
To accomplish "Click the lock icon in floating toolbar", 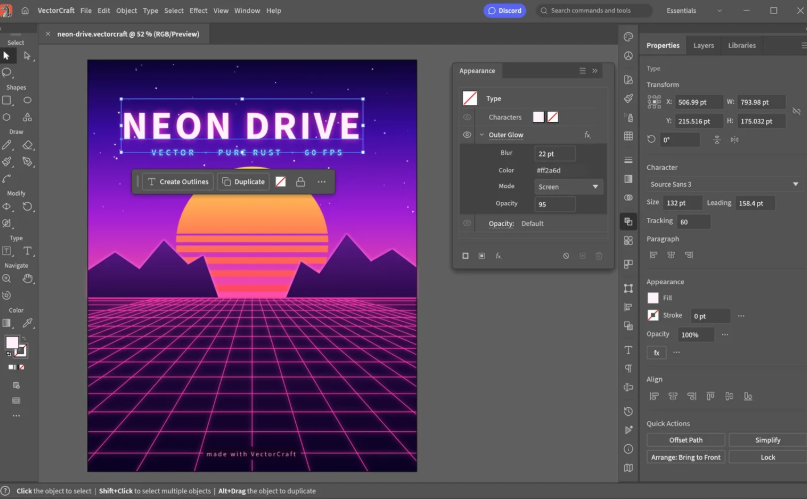I will coord(301,182).
